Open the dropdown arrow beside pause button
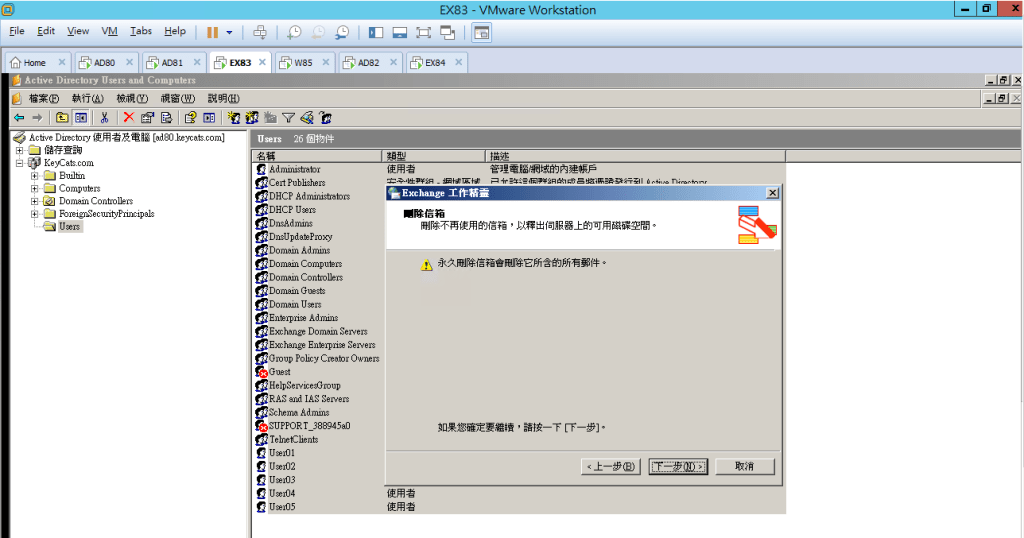1024x538 pixels. (x=229, y=32)
